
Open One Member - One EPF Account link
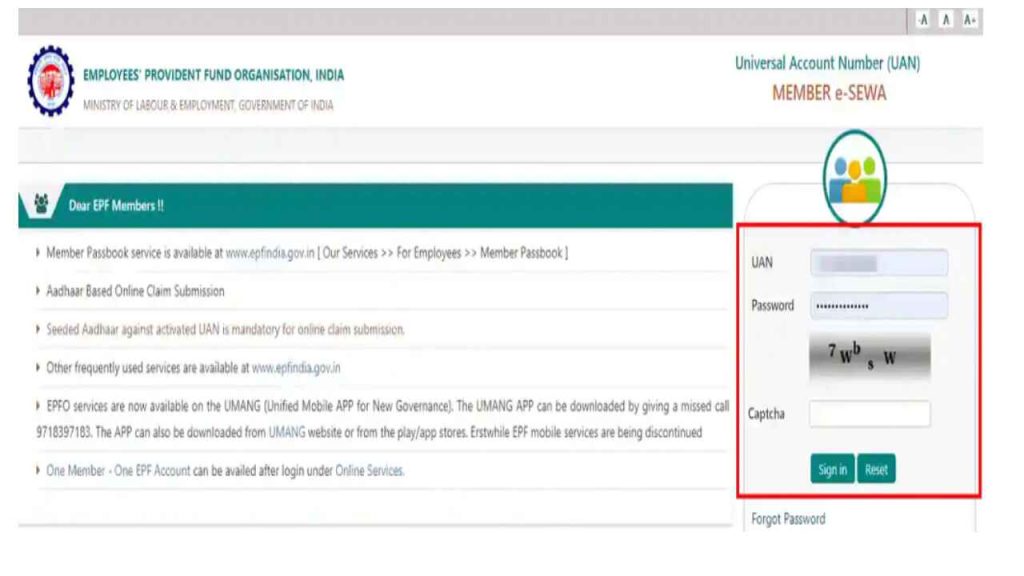[118, 470]
